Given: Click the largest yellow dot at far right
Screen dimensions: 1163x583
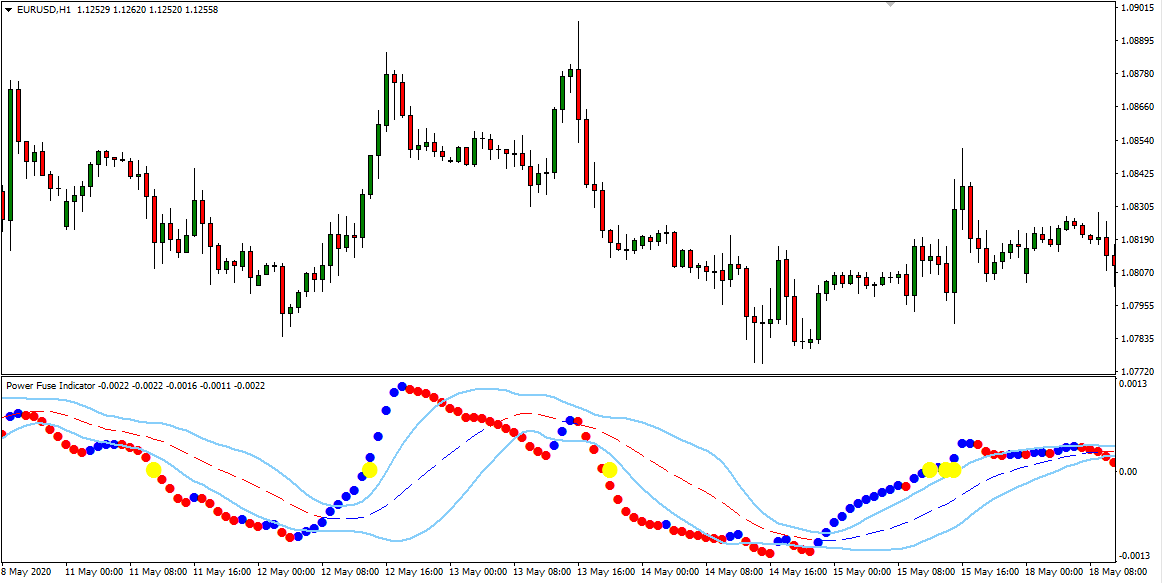Looking at the screenshot, I should coord(950,469).
